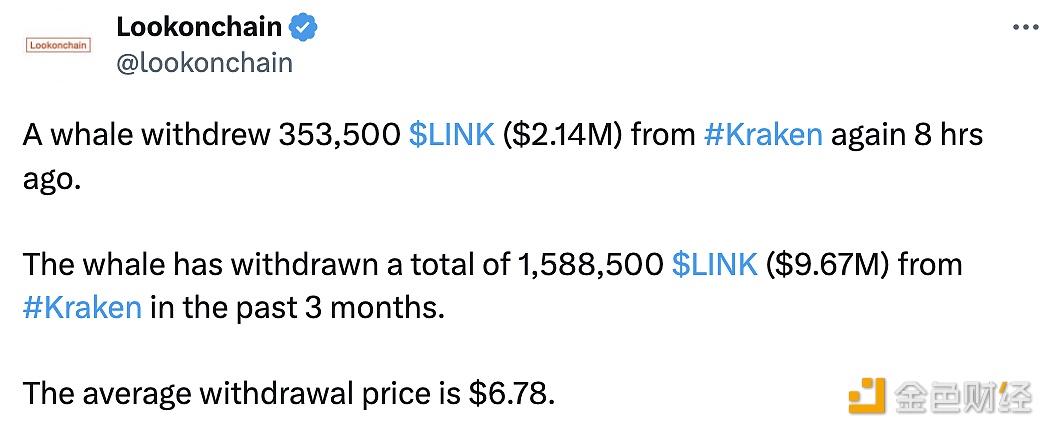
Task: Click the orange Jinse Finance watermark logo
Action: (867, 395)
